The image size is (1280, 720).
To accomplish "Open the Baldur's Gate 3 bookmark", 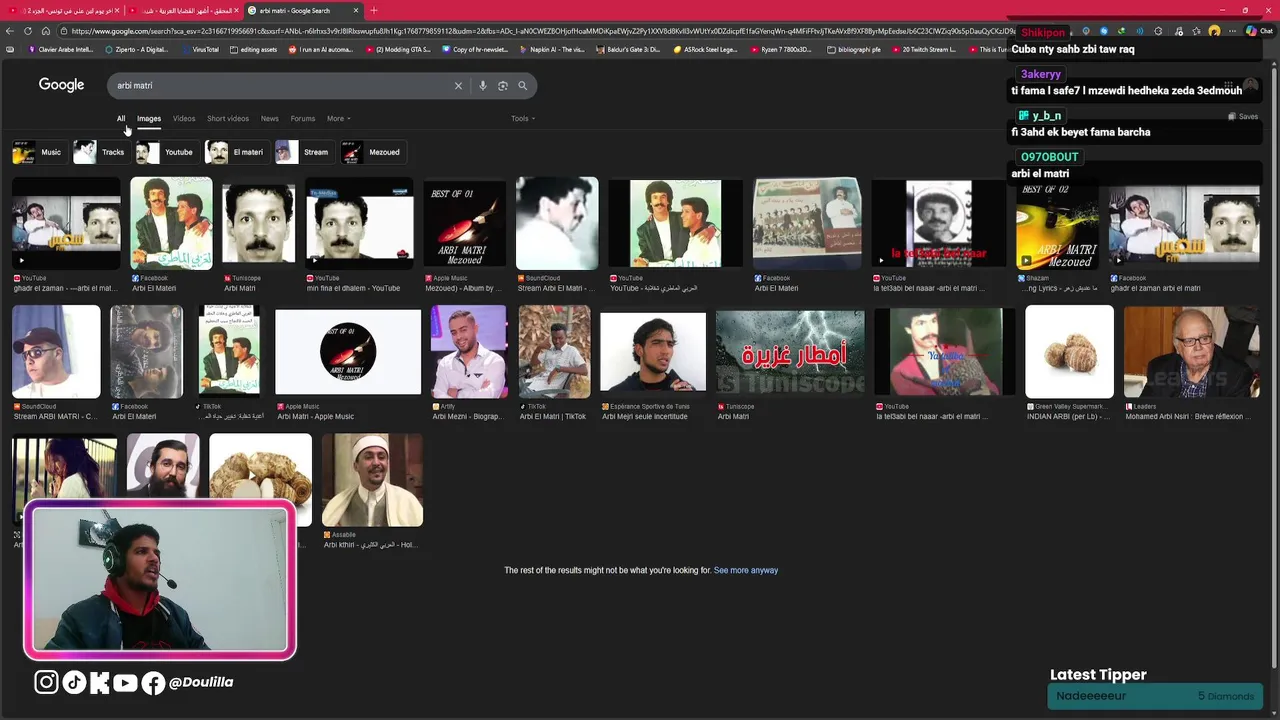I will click(628, 49).
